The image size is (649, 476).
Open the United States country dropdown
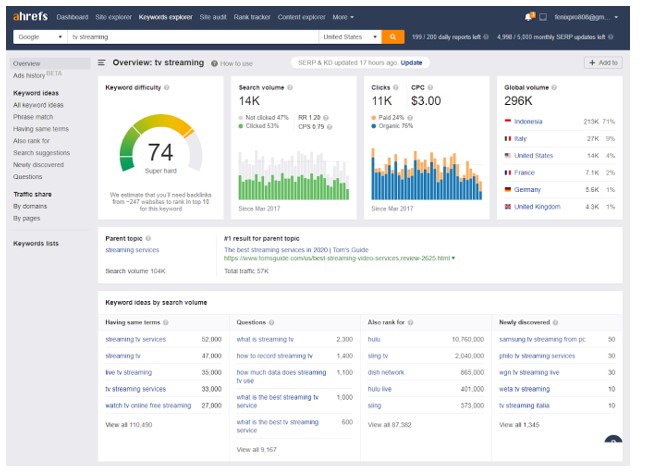350,37
